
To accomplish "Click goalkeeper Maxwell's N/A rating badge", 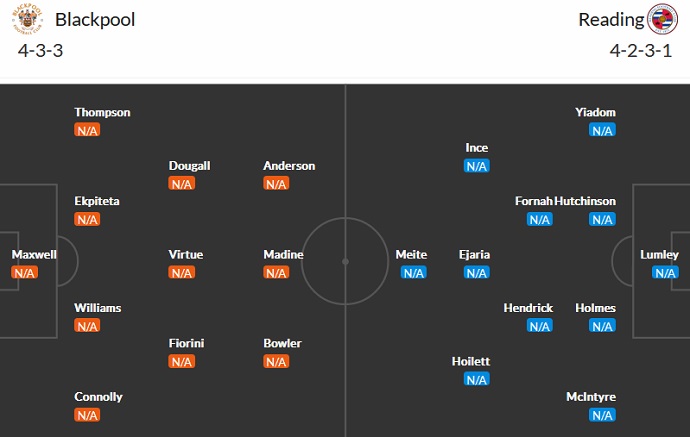I will click(25, 272).
